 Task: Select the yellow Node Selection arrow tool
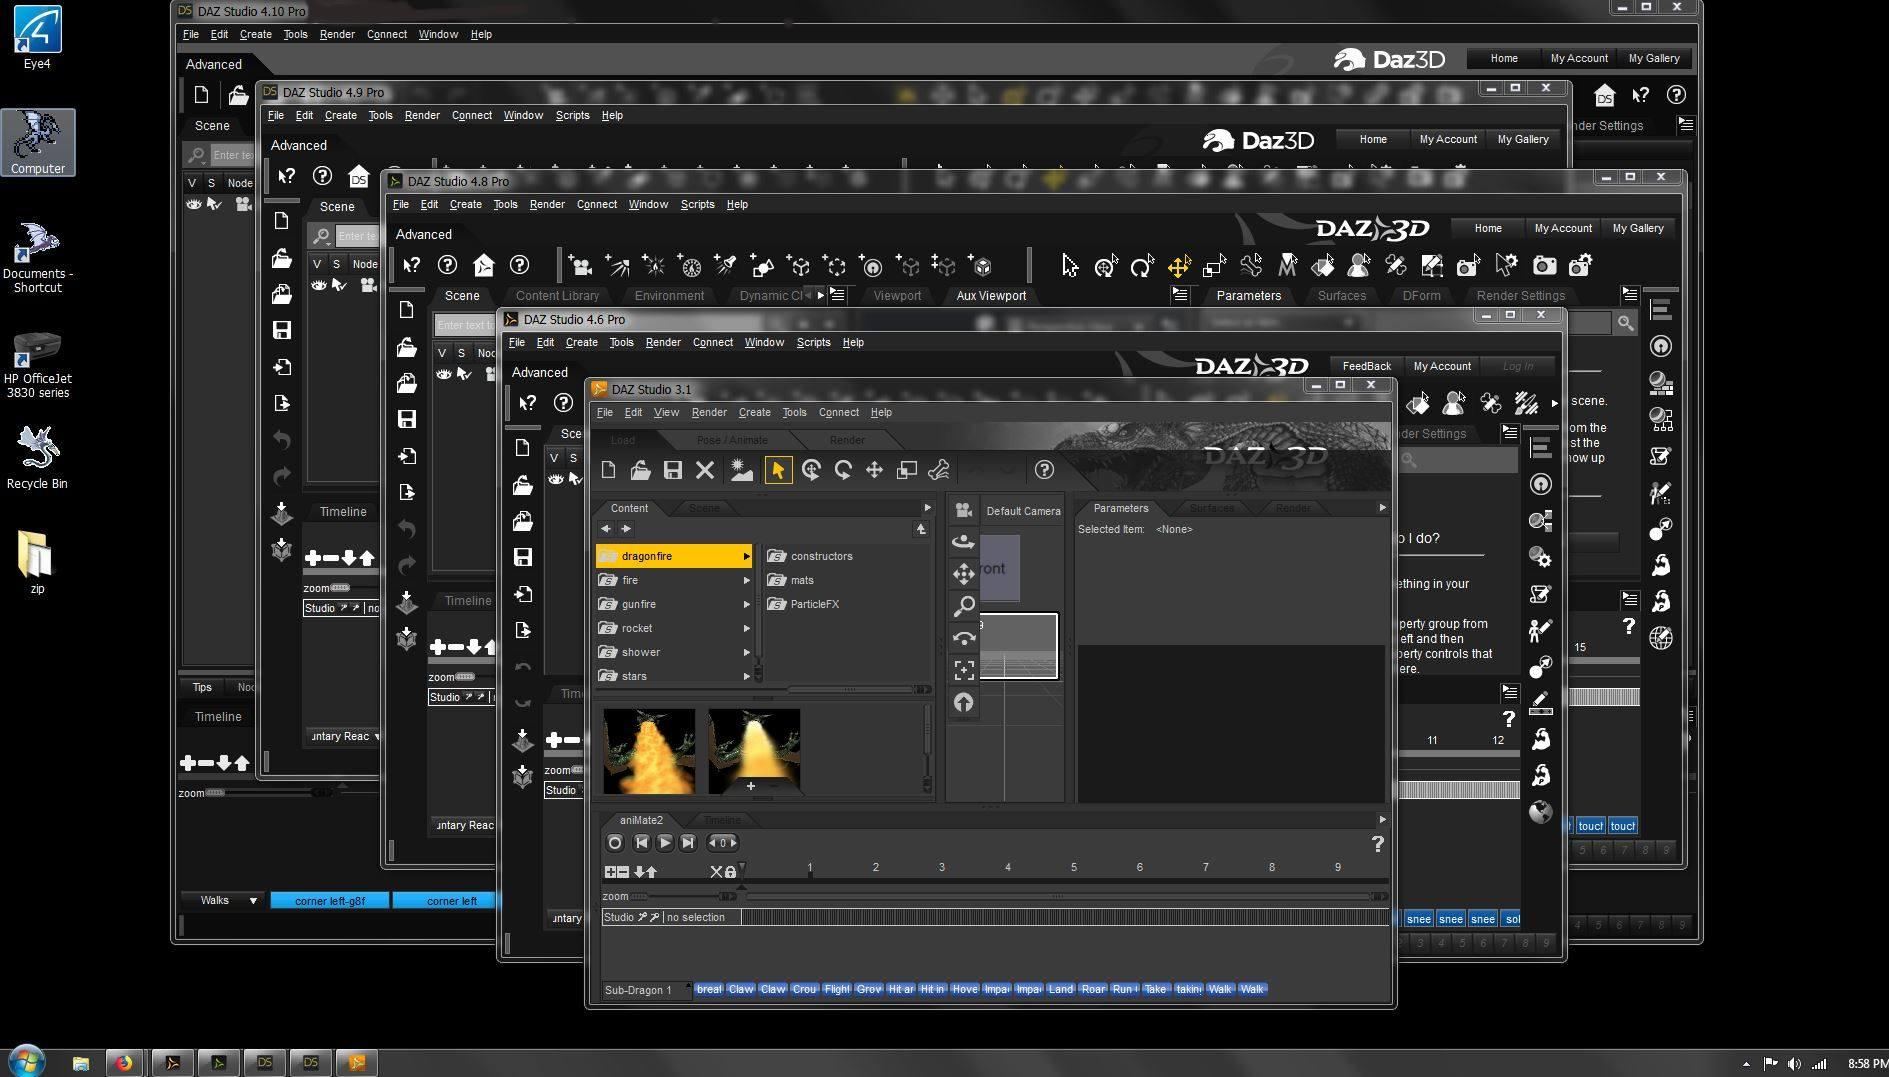(777, 470)
